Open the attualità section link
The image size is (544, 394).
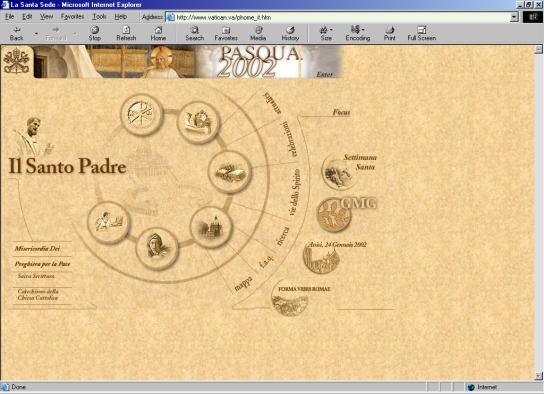[x=272, y=103]
